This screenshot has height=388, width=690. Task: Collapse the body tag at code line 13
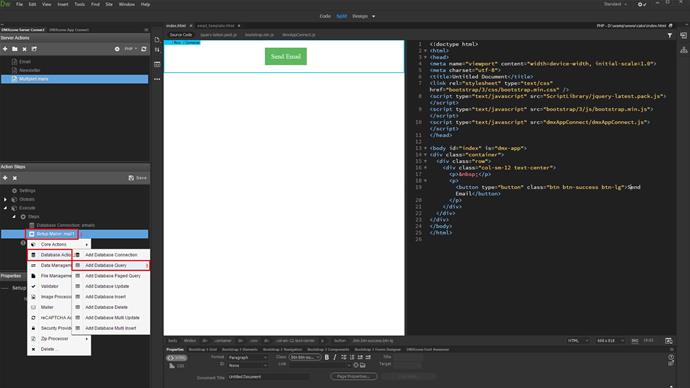coord(425,148)
